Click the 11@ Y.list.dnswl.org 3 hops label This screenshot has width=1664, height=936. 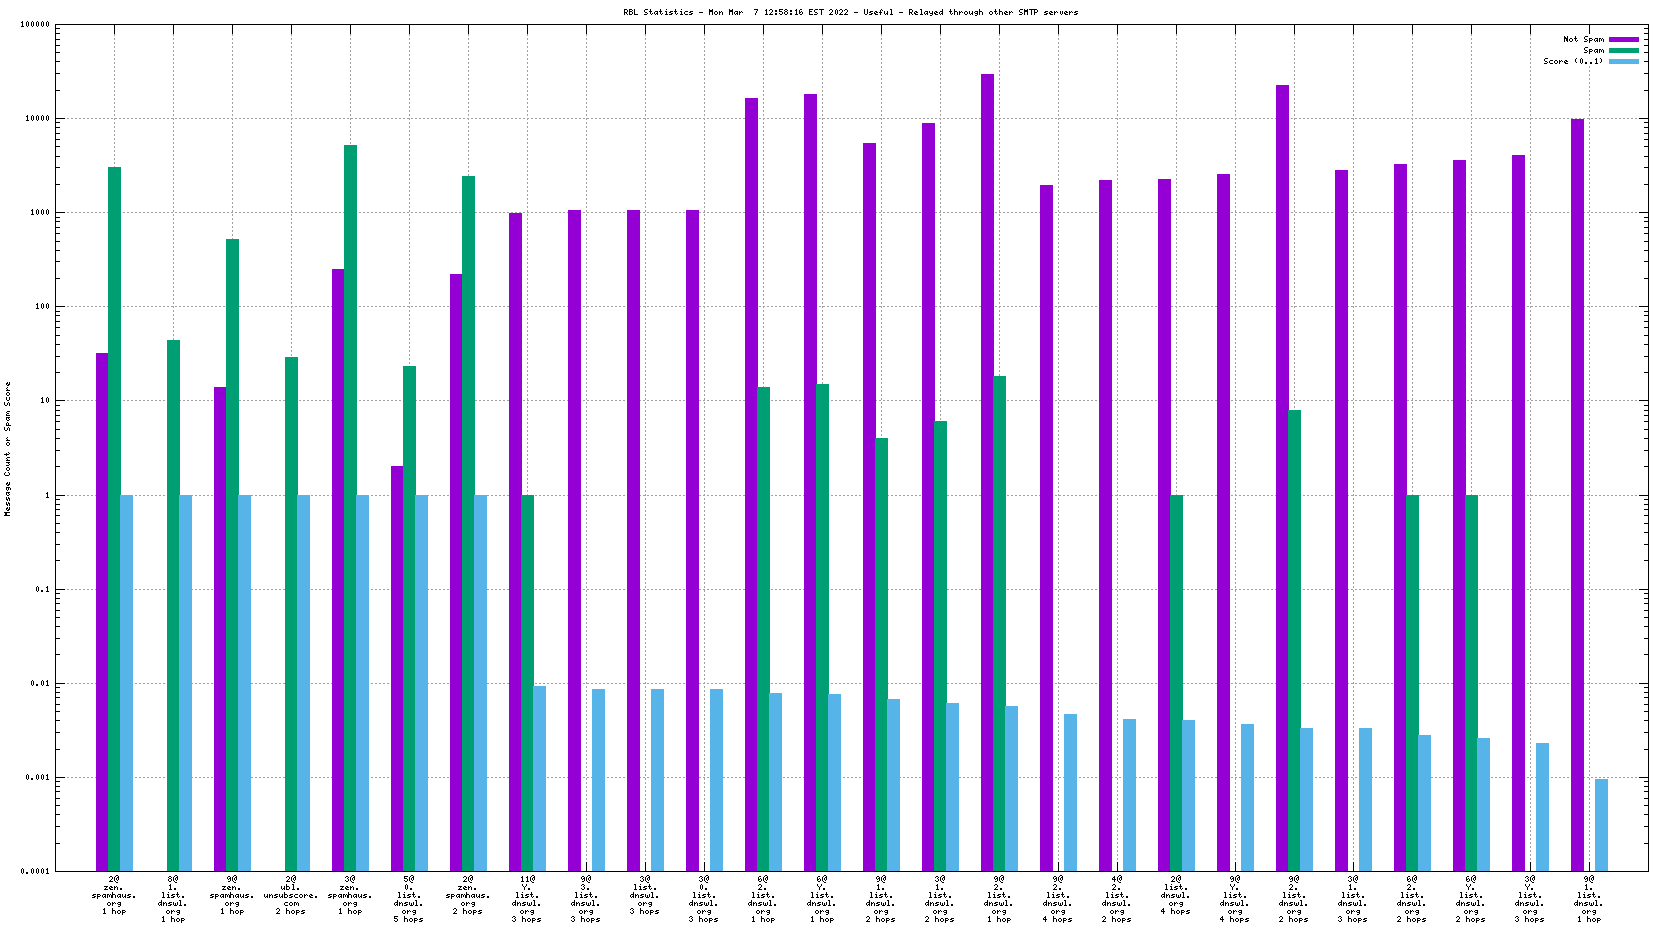click(527, 899)
